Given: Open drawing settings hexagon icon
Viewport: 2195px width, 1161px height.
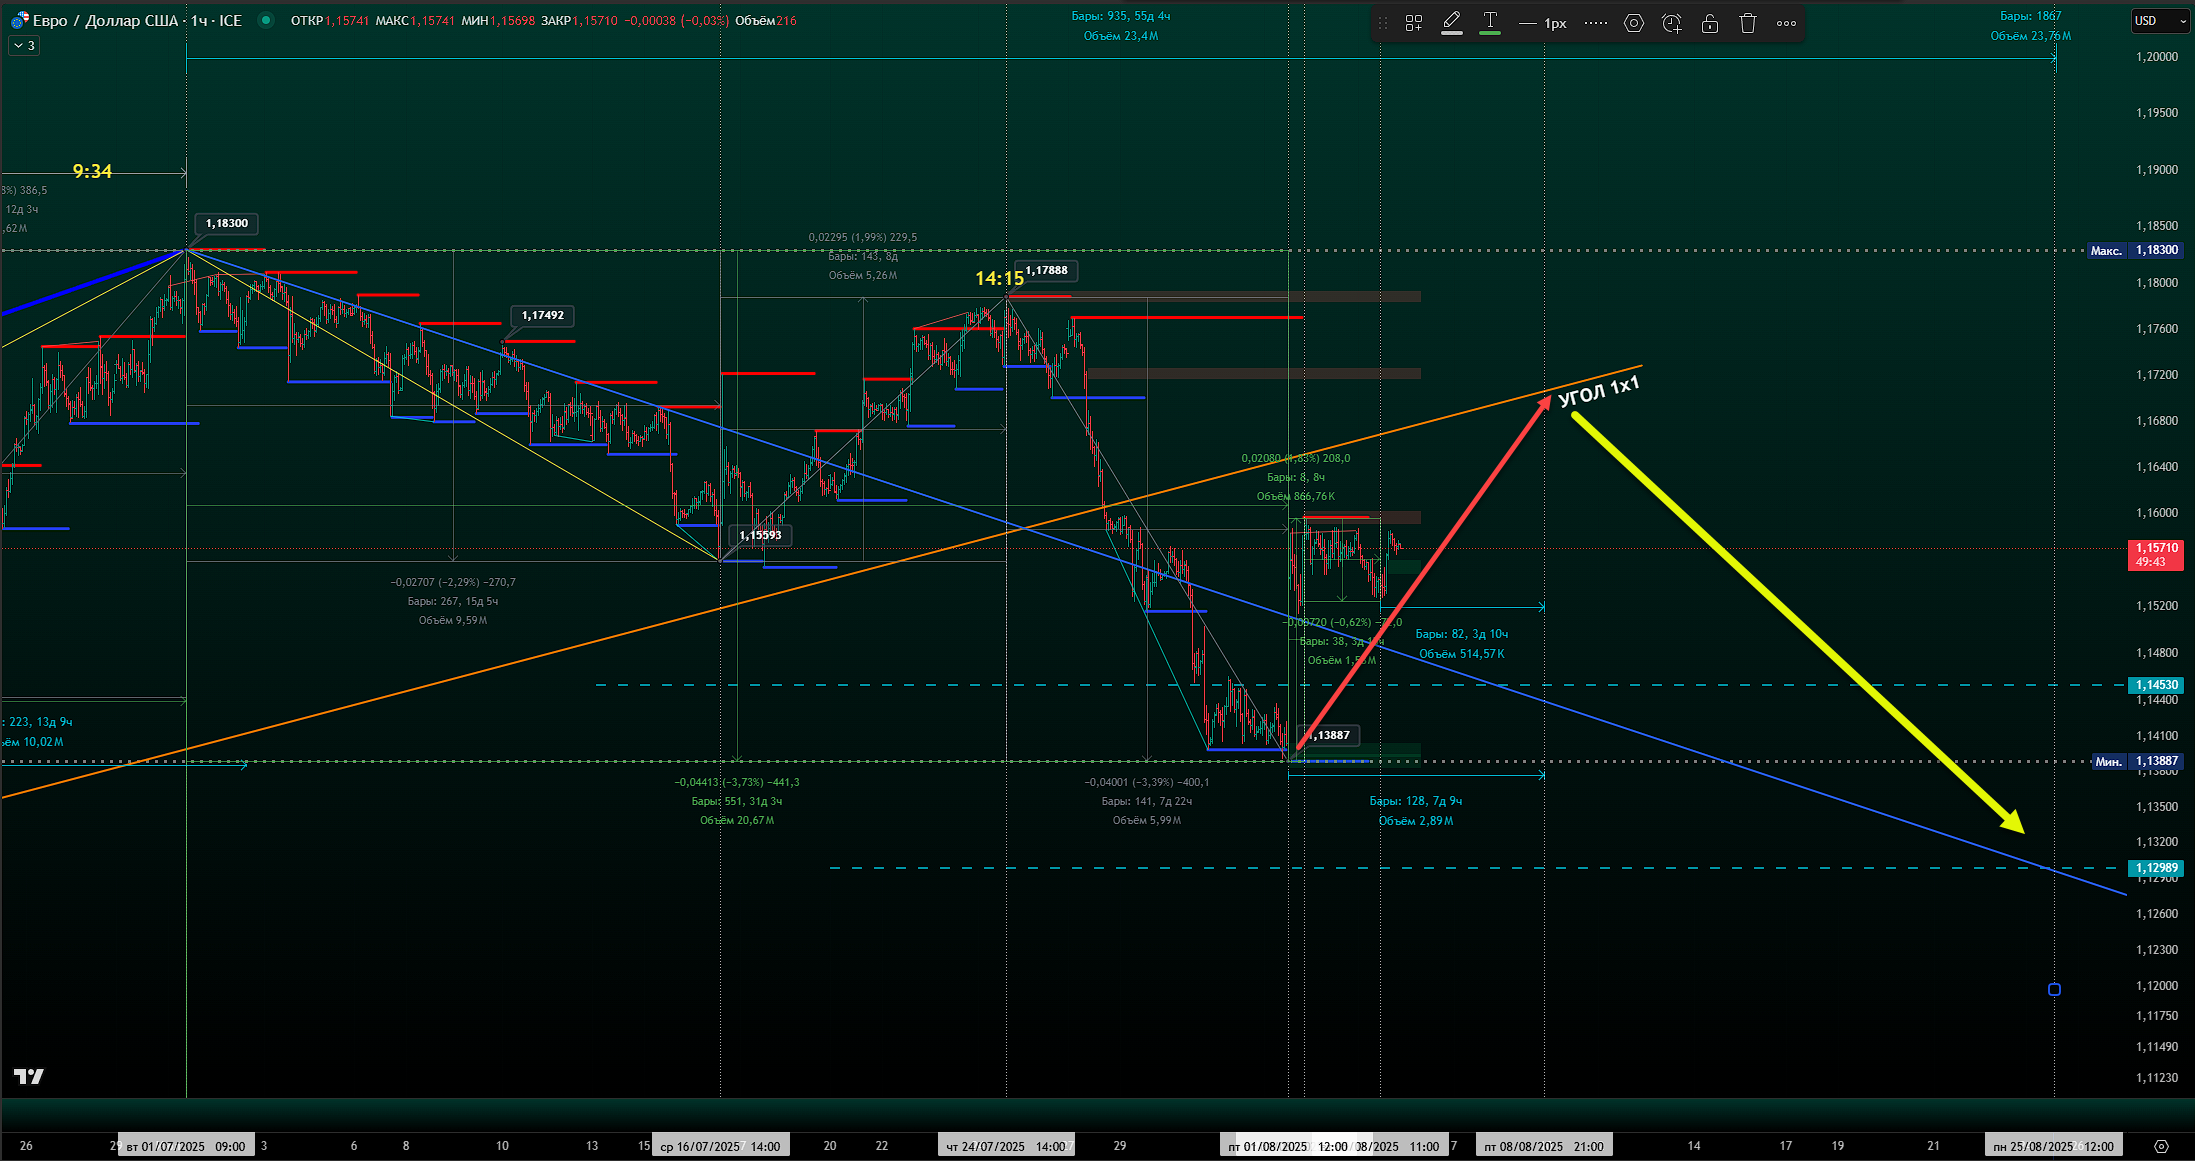Looking at the screenshot, I should pos(1634,23).
